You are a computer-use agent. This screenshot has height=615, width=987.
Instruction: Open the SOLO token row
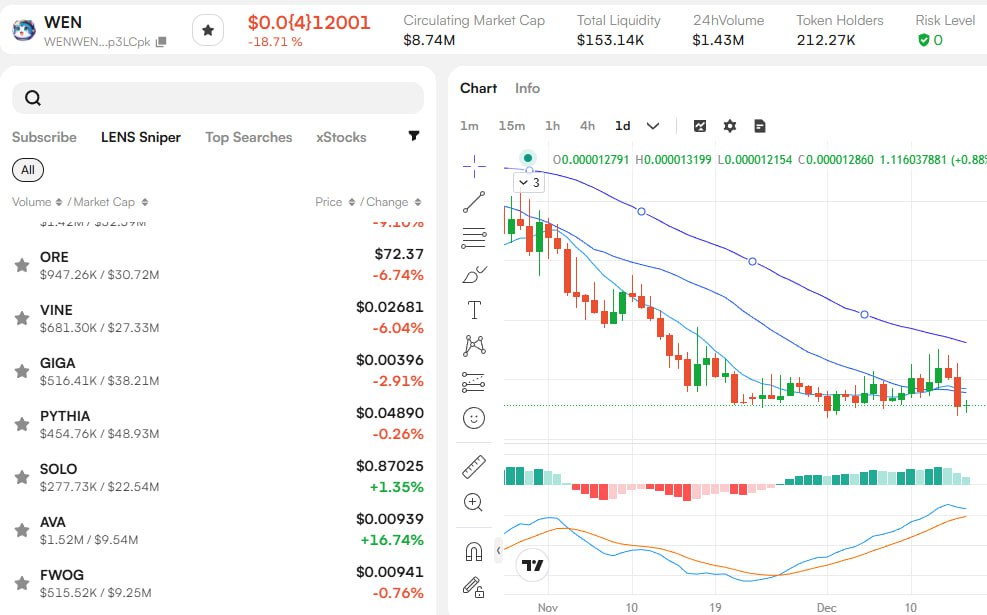point(218,477)
